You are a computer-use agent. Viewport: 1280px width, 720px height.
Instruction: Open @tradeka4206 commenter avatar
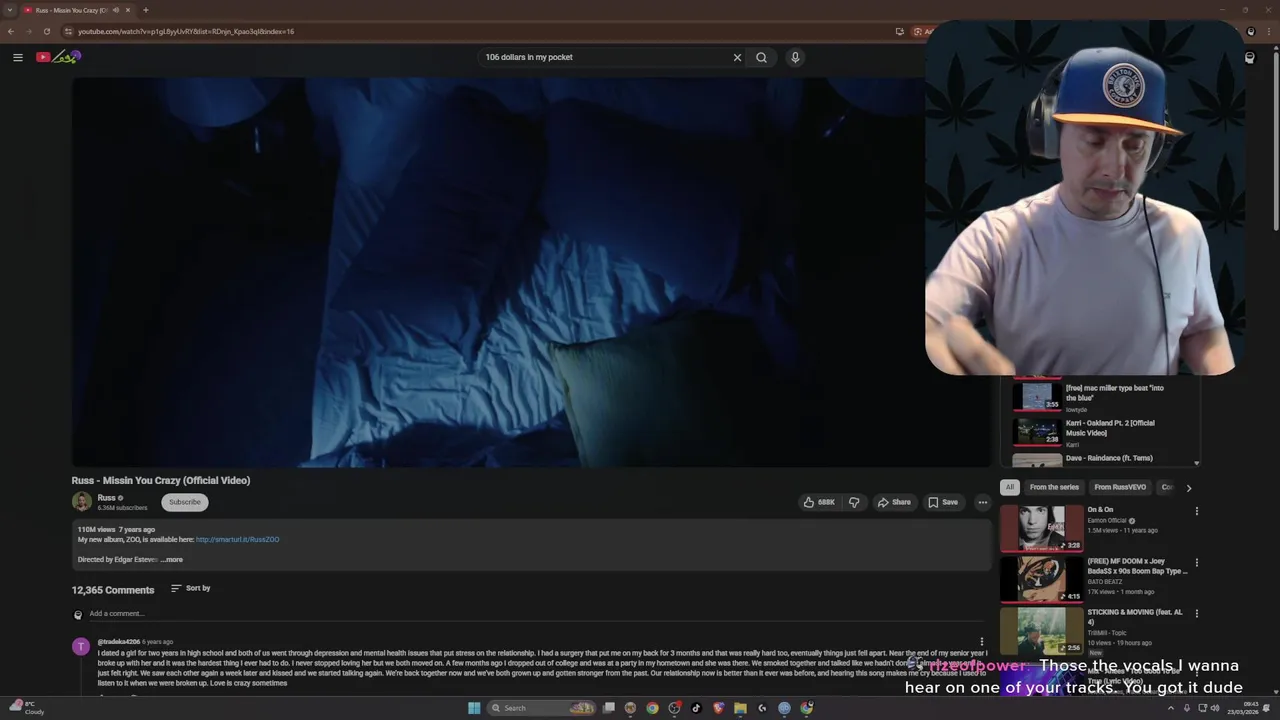click(x=81, y=647)
